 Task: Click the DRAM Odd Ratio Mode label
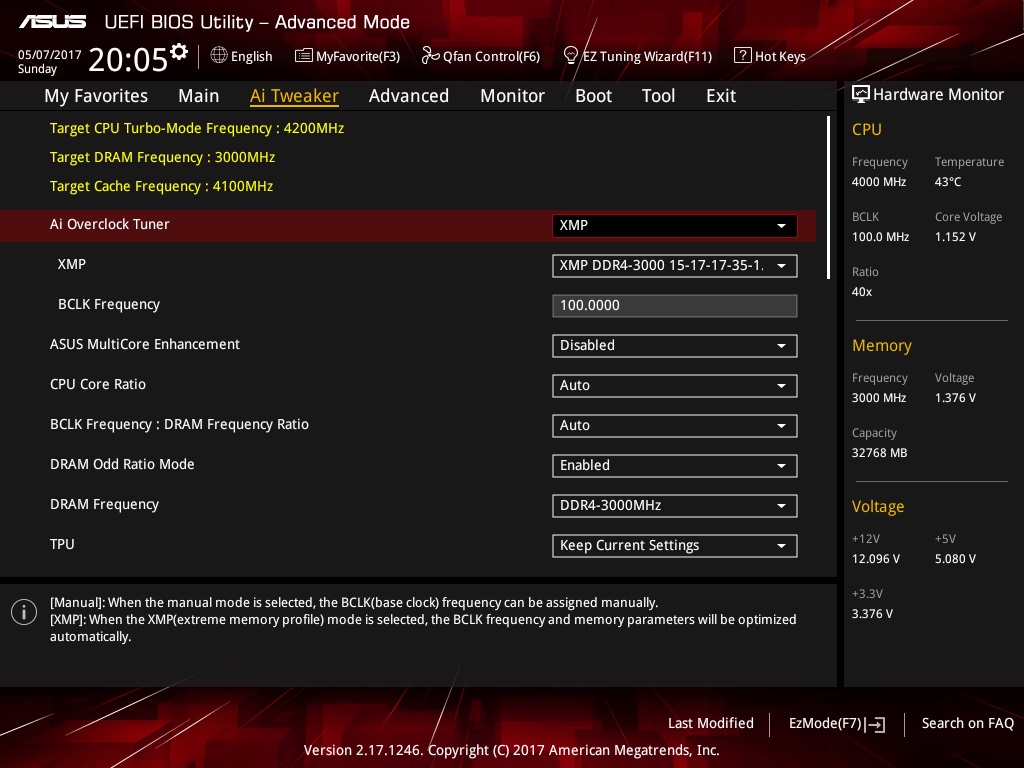(x=122, y=464)
